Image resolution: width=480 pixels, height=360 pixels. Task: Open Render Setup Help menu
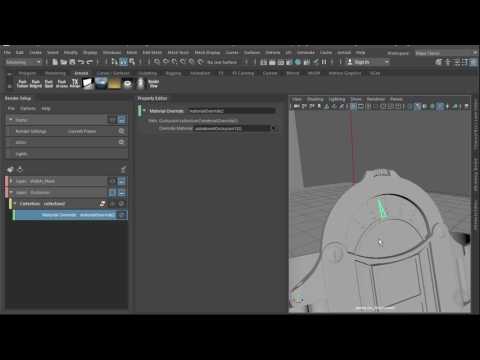(x=46, y=109)
